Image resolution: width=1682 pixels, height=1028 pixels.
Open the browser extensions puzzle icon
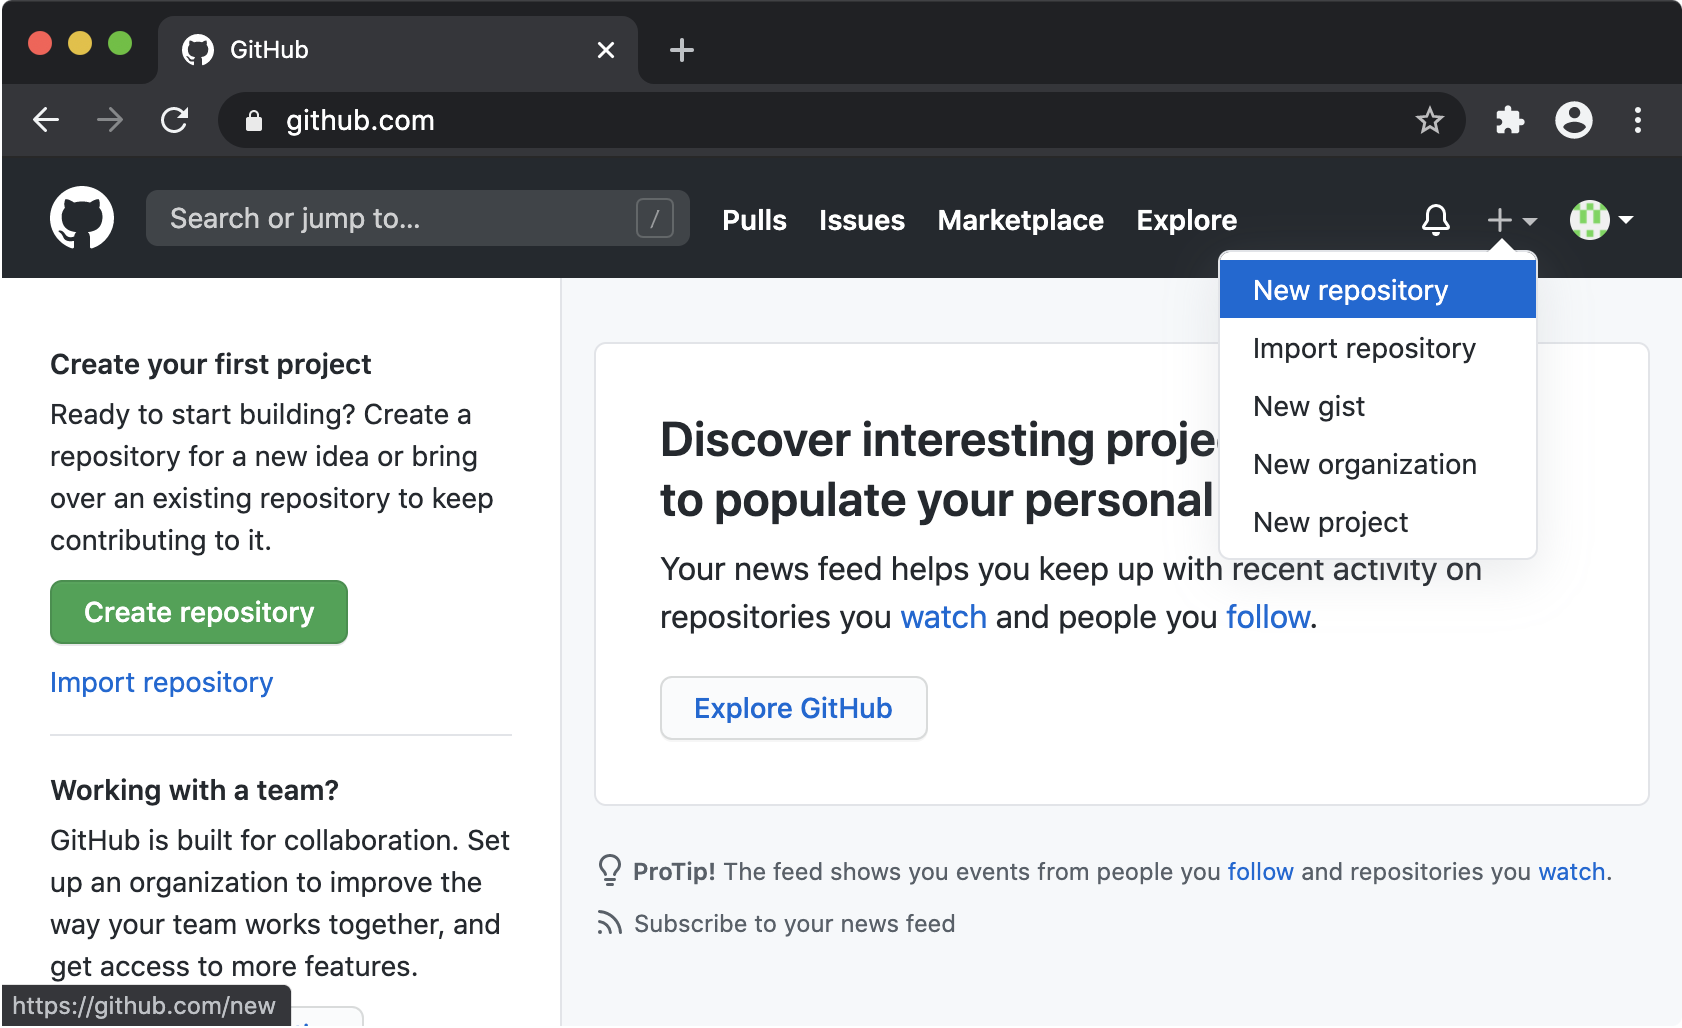tap(1510, 120)
